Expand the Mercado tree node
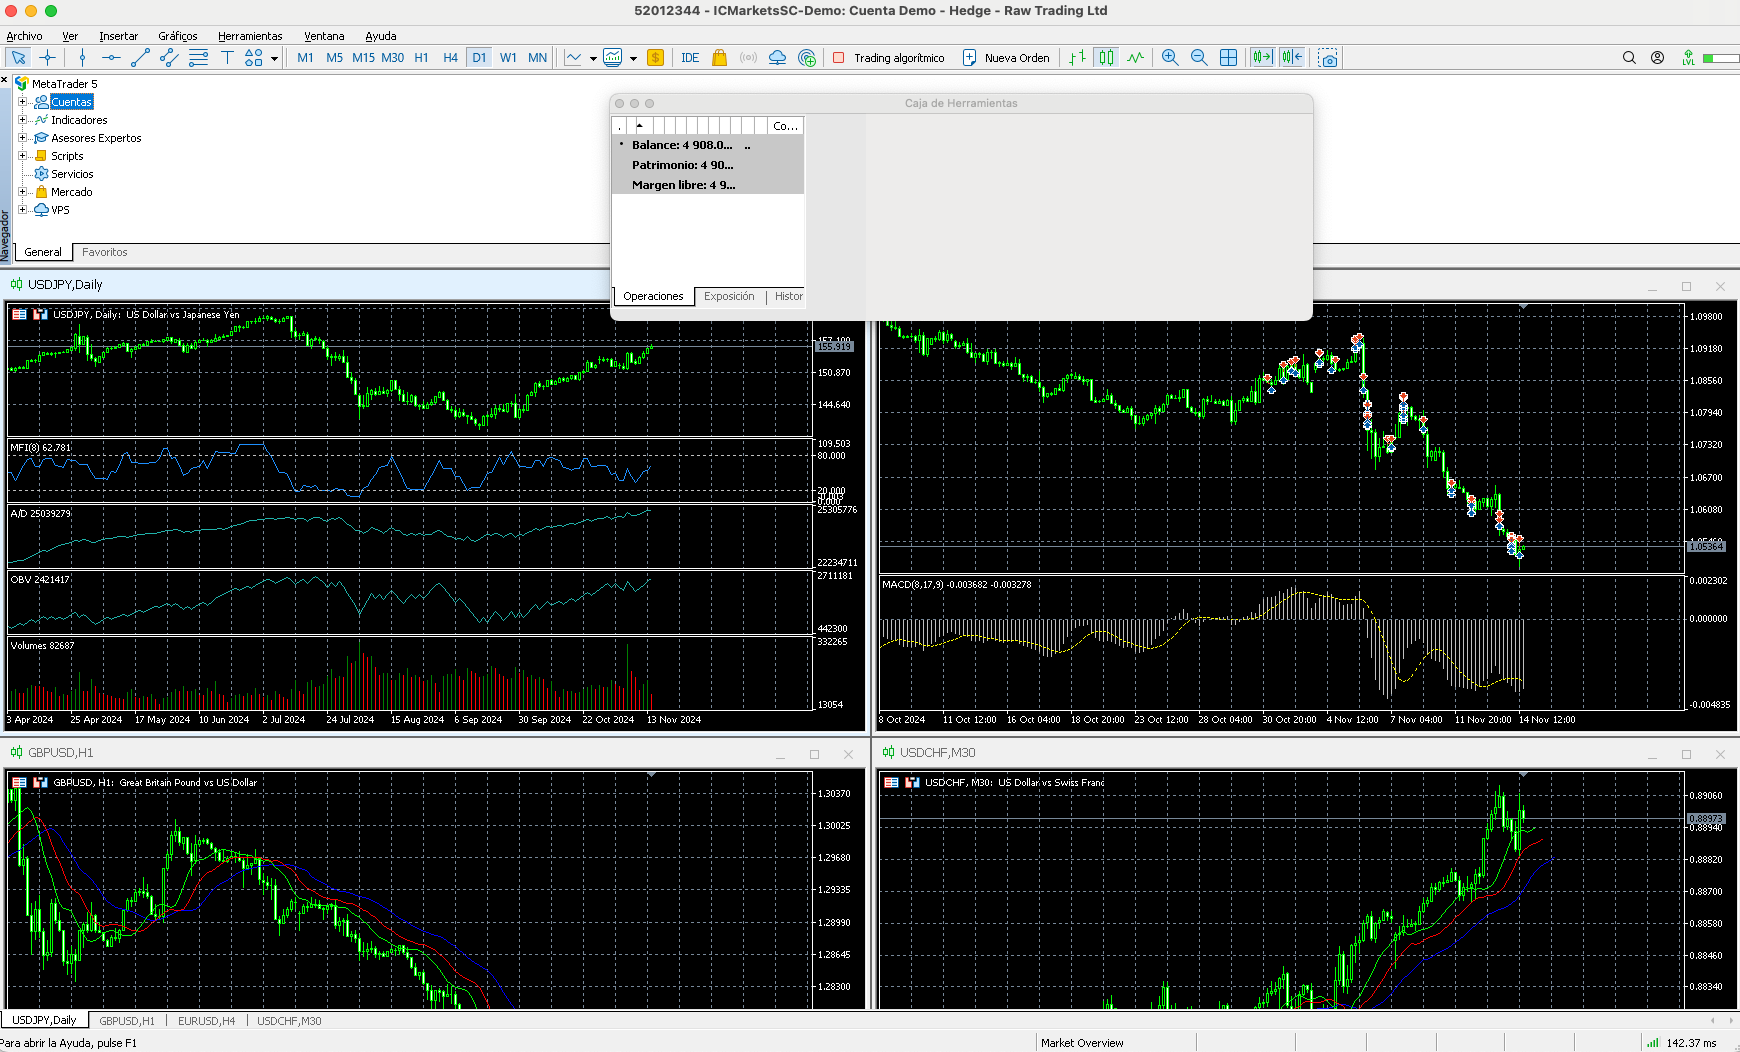The height and width of the screenshot is (1052, 1740). click(x=22, y=192)
